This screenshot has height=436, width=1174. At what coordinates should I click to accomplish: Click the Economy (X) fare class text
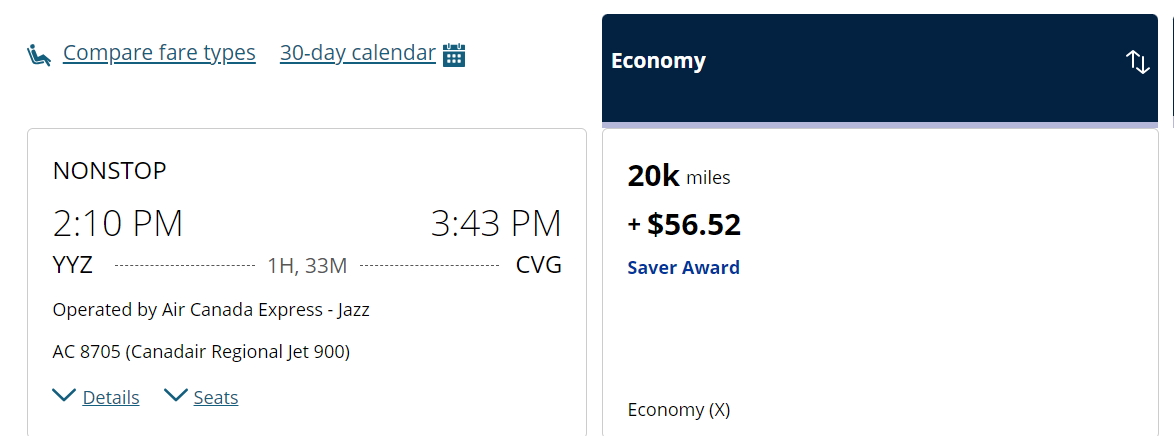pyautogui.click(x=679, y=410)
